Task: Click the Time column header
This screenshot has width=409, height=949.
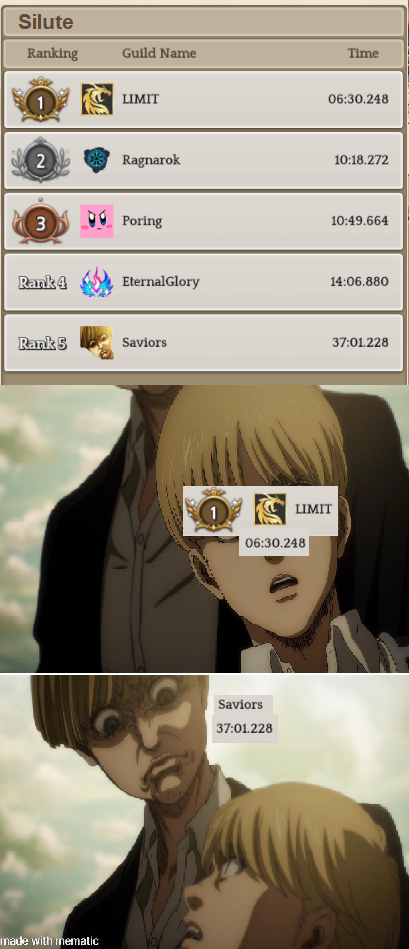Action: pos(363,53)
